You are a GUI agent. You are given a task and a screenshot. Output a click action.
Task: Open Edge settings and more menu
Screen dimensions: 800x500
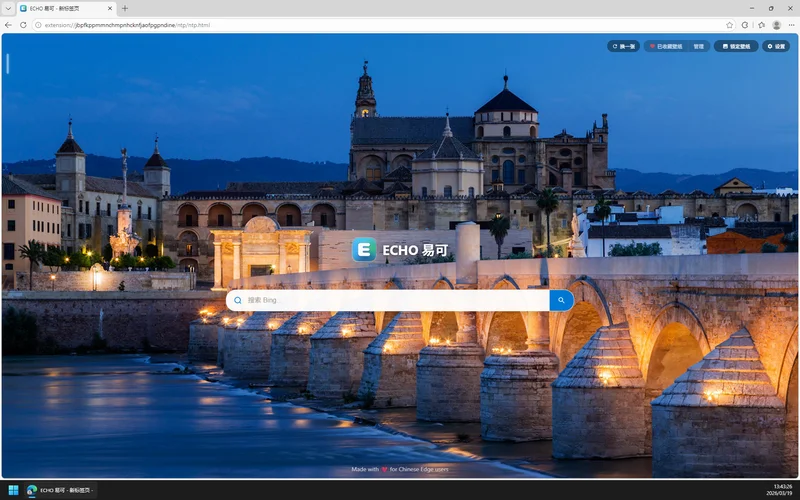tap(791, 24)
